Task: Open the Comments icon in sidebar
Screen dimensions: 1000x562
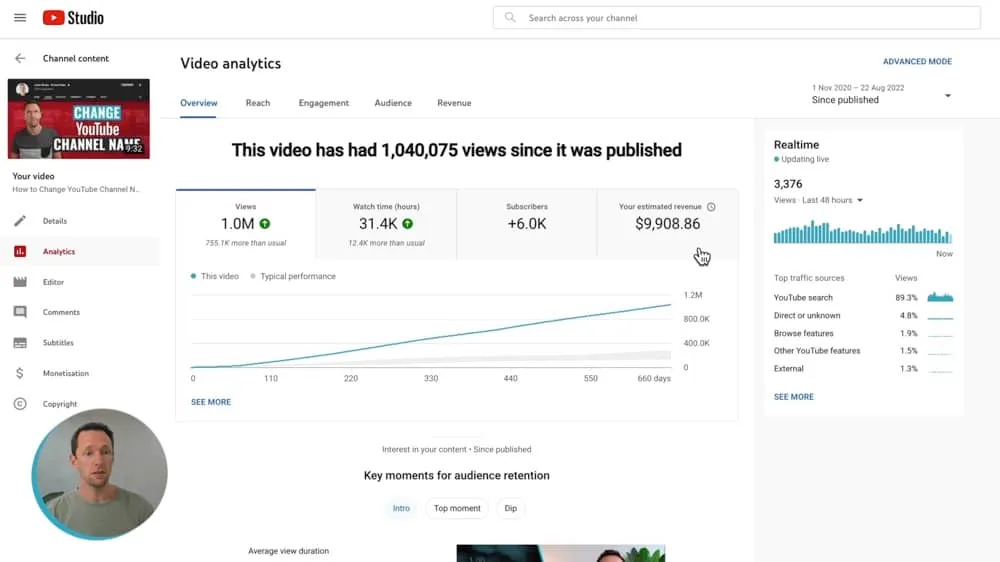Action: click(20, 312)
